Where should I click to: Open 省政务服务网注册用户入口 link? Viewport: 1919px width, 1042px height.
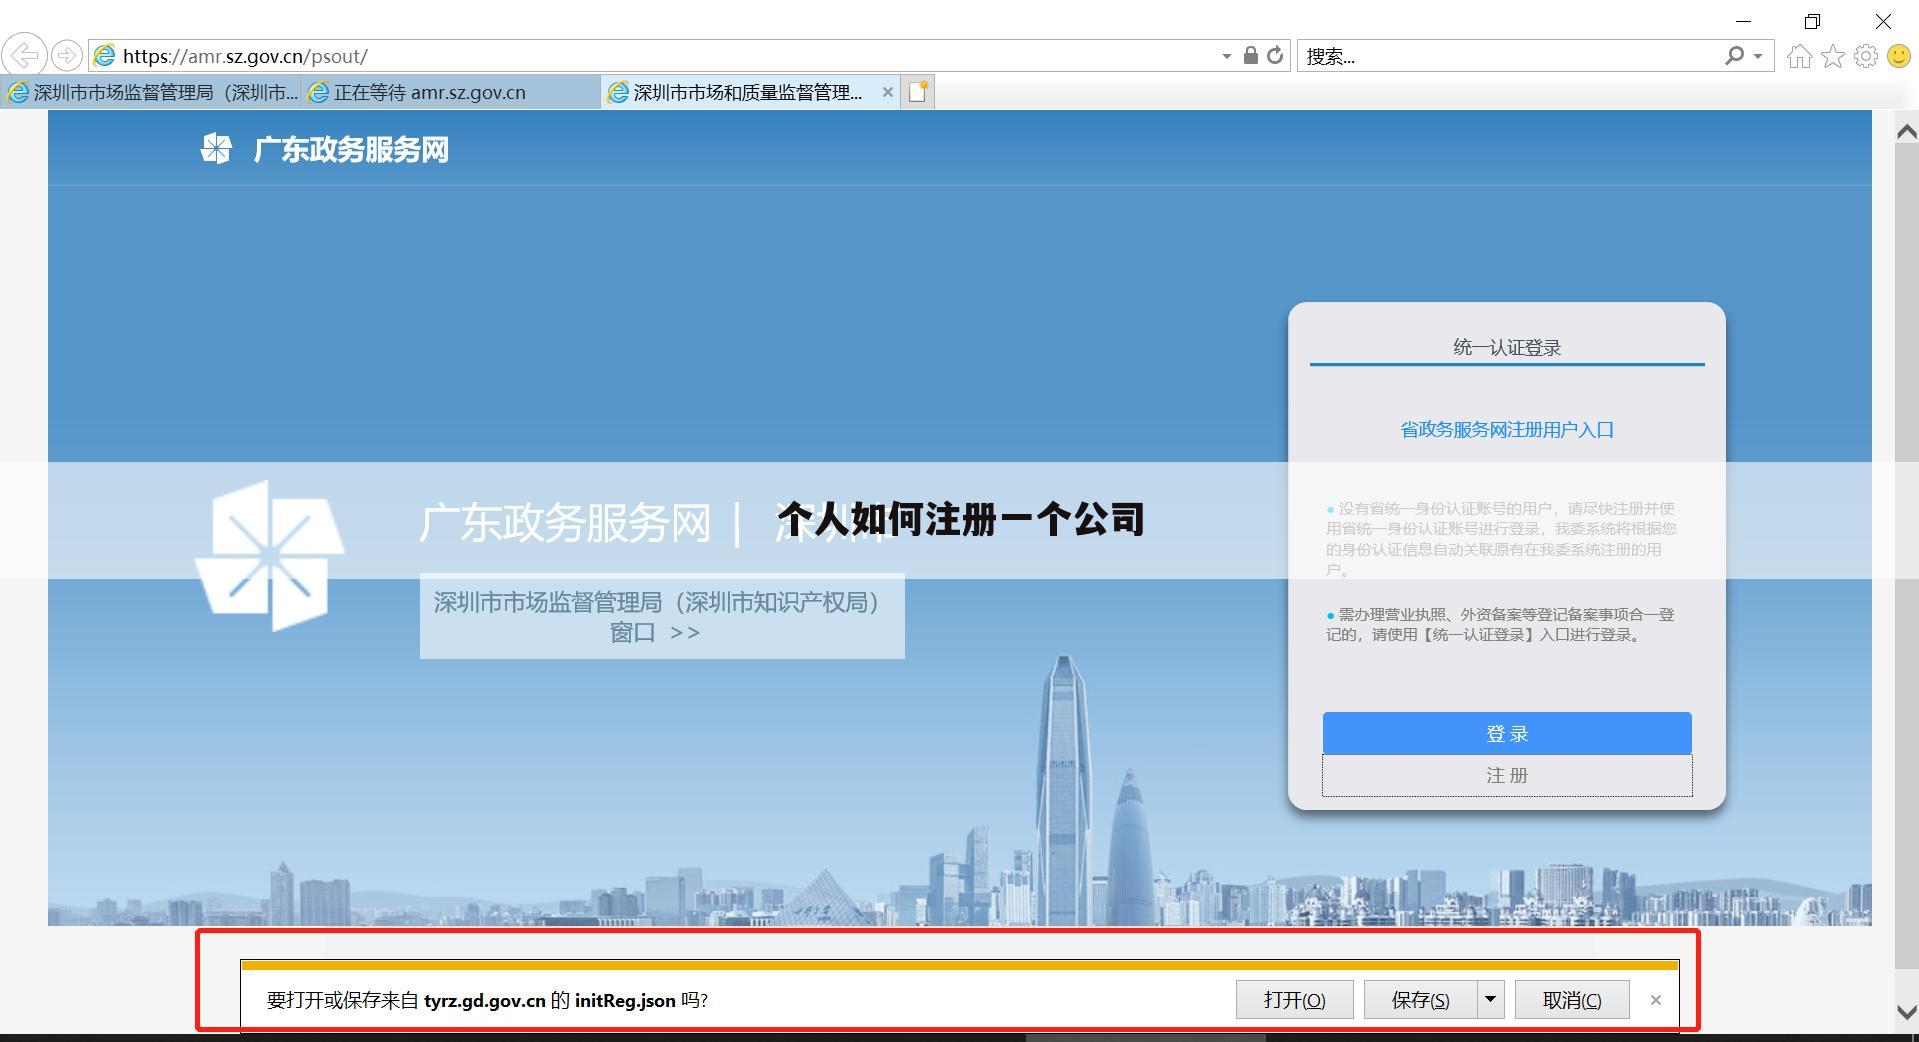tap(1506, 429)
